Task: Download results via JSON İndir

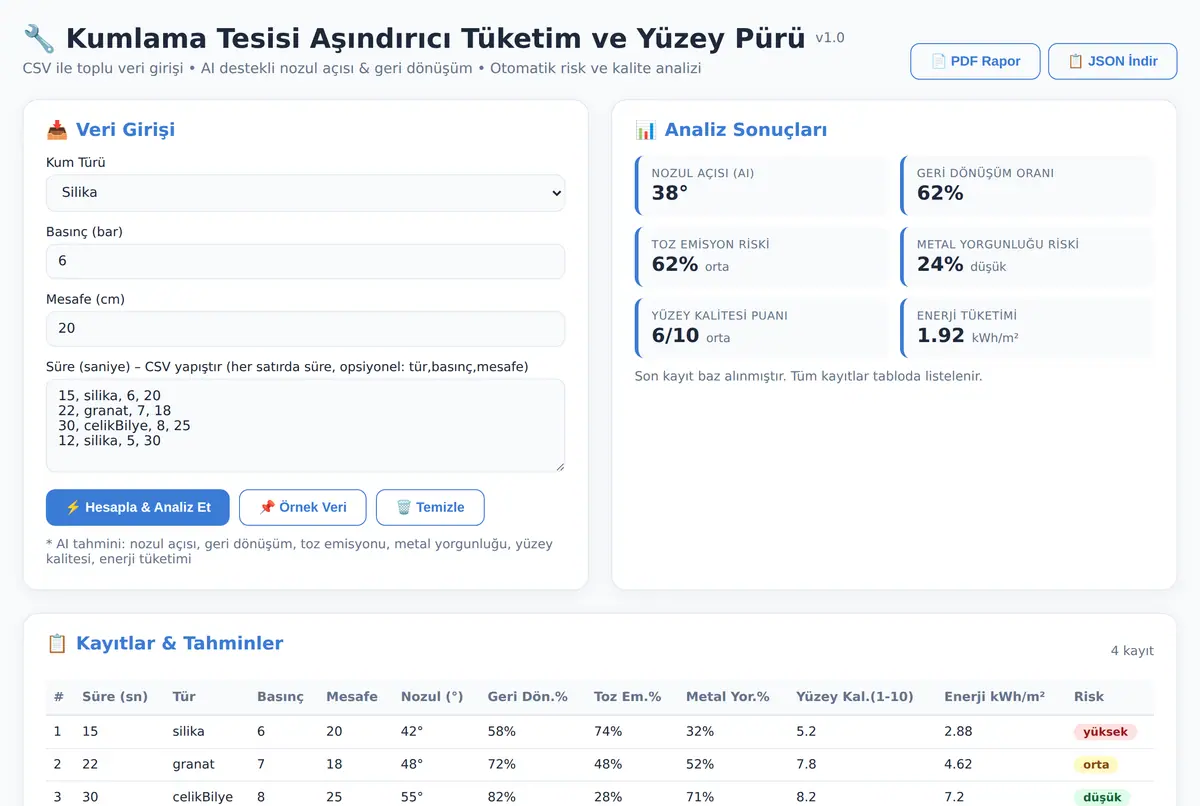Action: point(1113,61)
